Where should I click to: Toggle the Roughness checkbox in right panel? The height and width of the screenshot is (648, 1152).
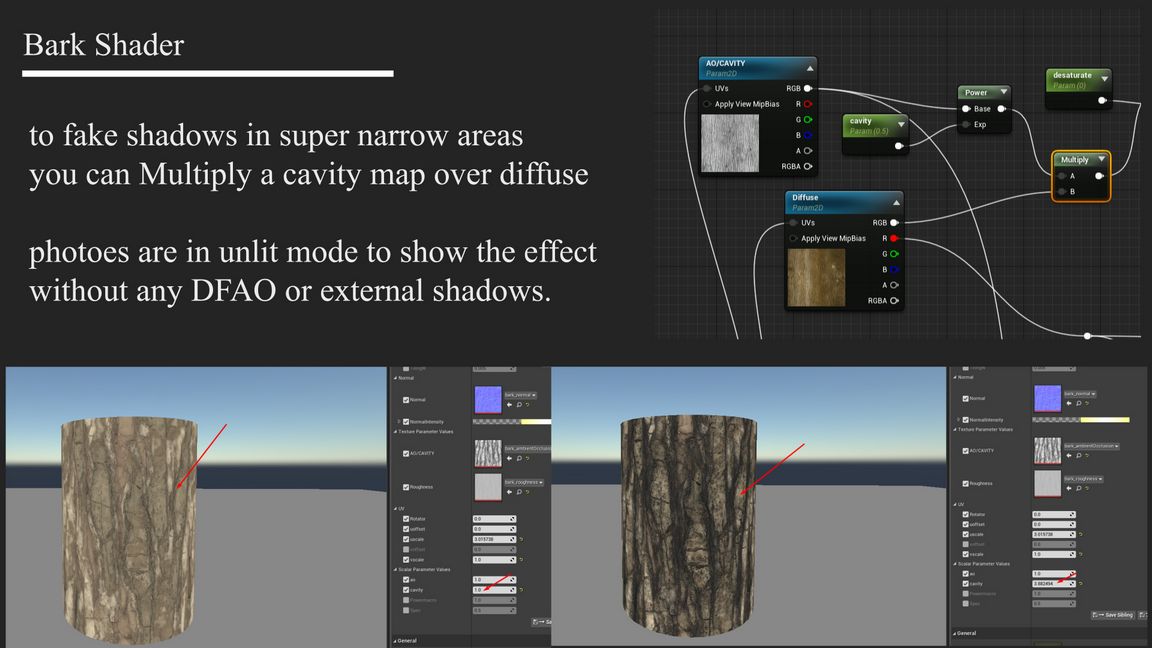966,485
